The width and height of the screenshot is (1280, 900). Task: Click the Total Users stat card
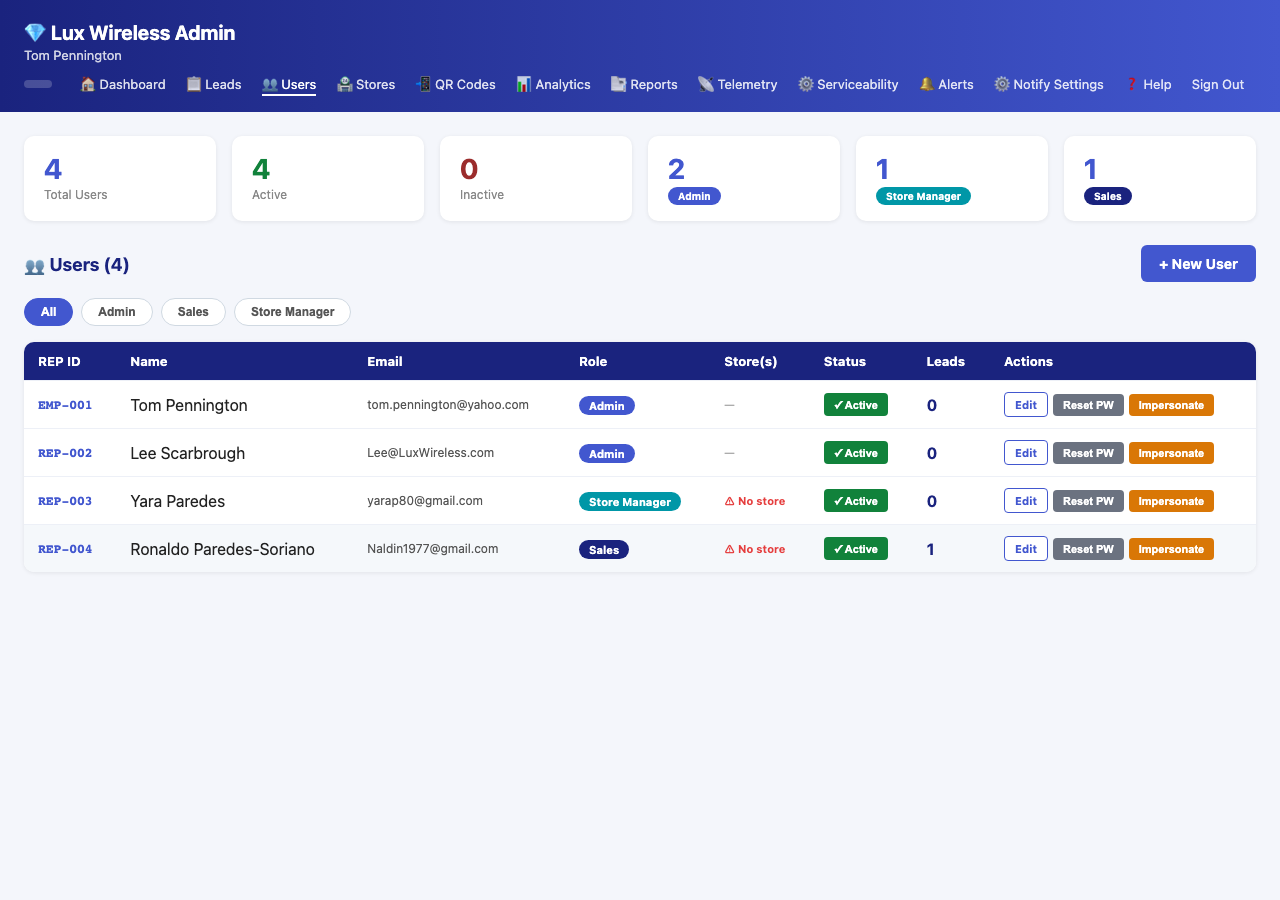pyautogui.click(x=120, y=178)
